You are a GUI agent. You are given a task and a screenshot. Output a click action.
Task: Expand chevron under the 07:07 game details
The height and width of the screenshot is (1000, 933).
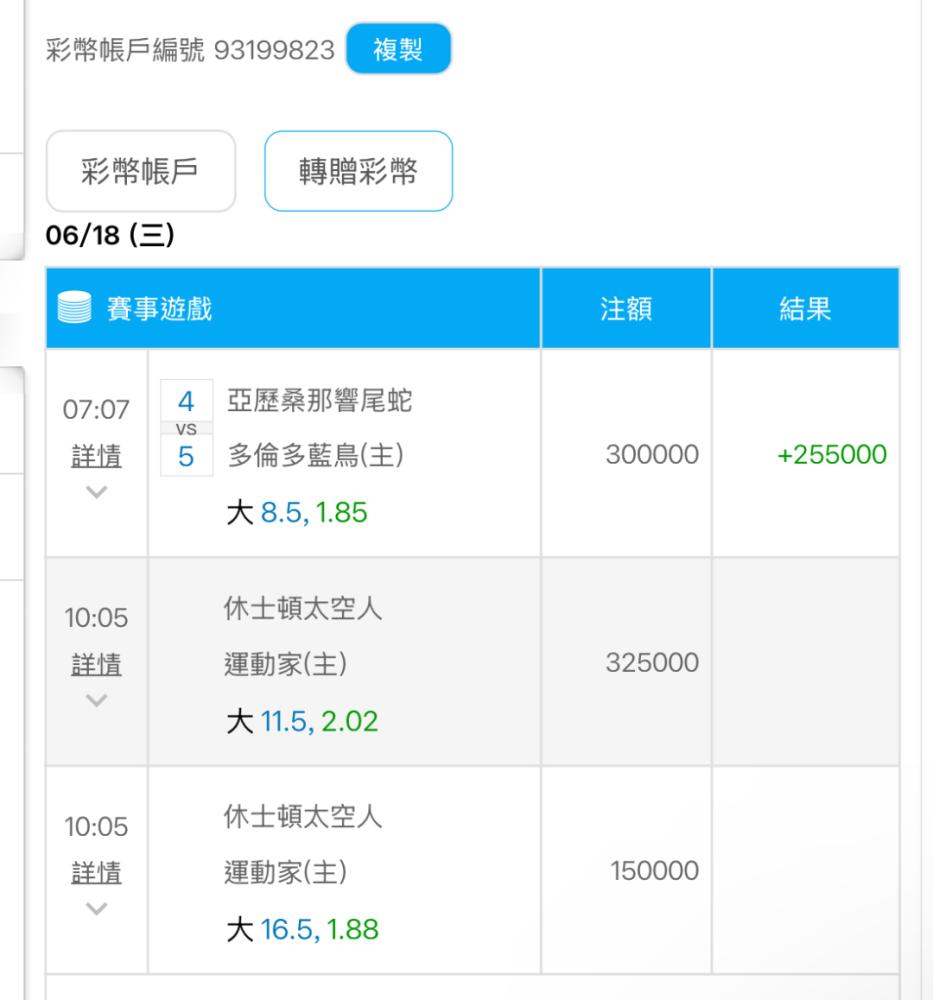pos(96,492)
